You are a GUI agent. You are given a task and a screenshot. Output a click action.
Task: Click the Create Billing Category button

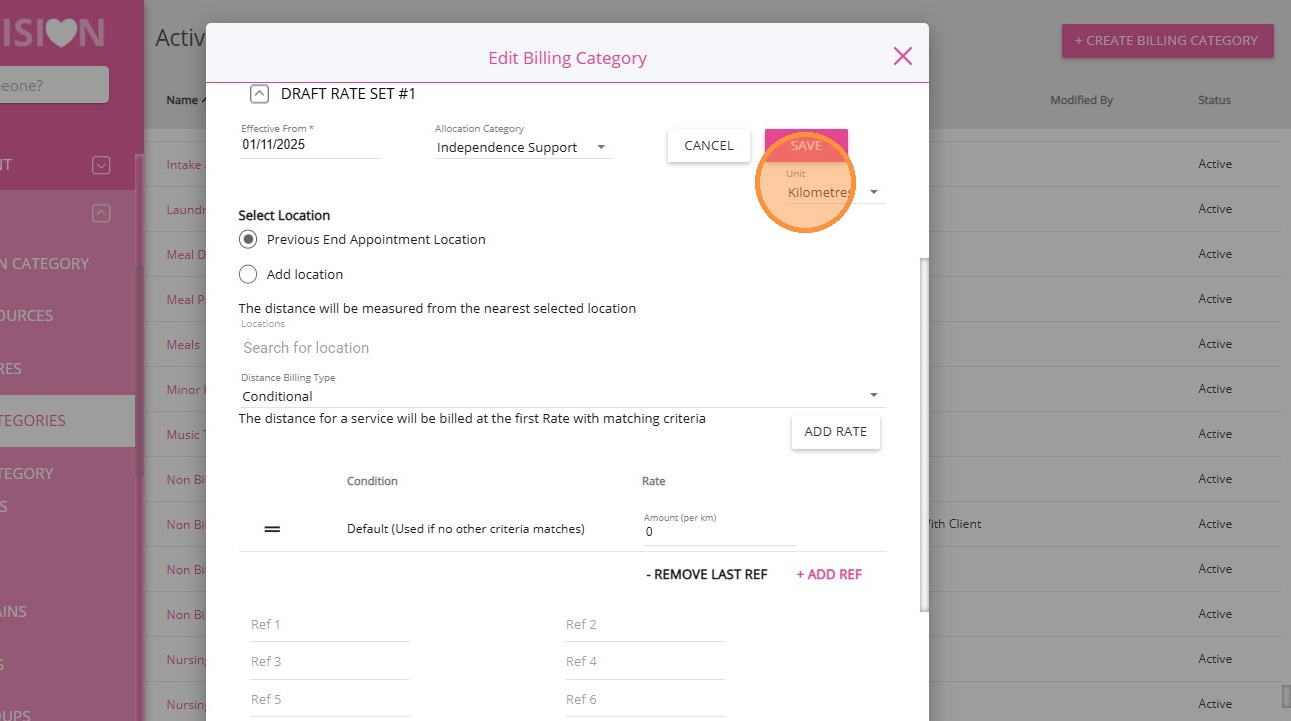pos(1167,41)
